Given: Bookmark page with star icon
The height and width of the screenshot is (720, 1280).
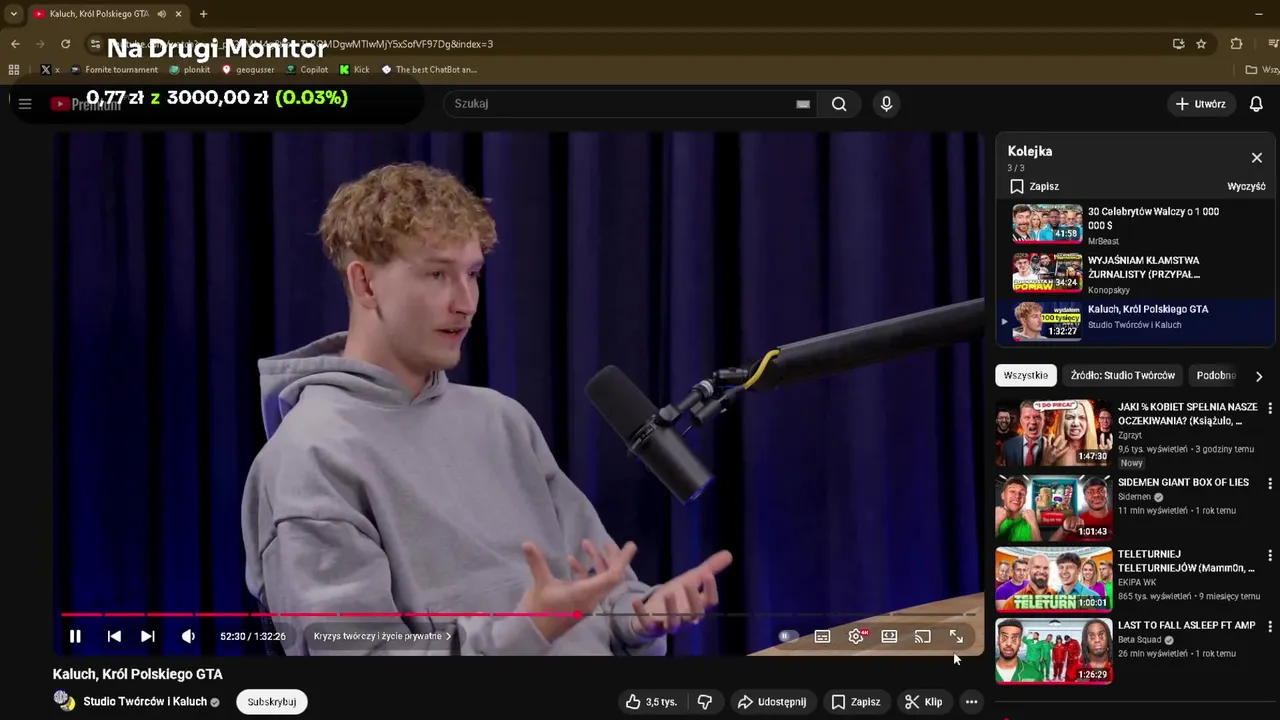Looking at the screenshot, I should (1201, 44).
